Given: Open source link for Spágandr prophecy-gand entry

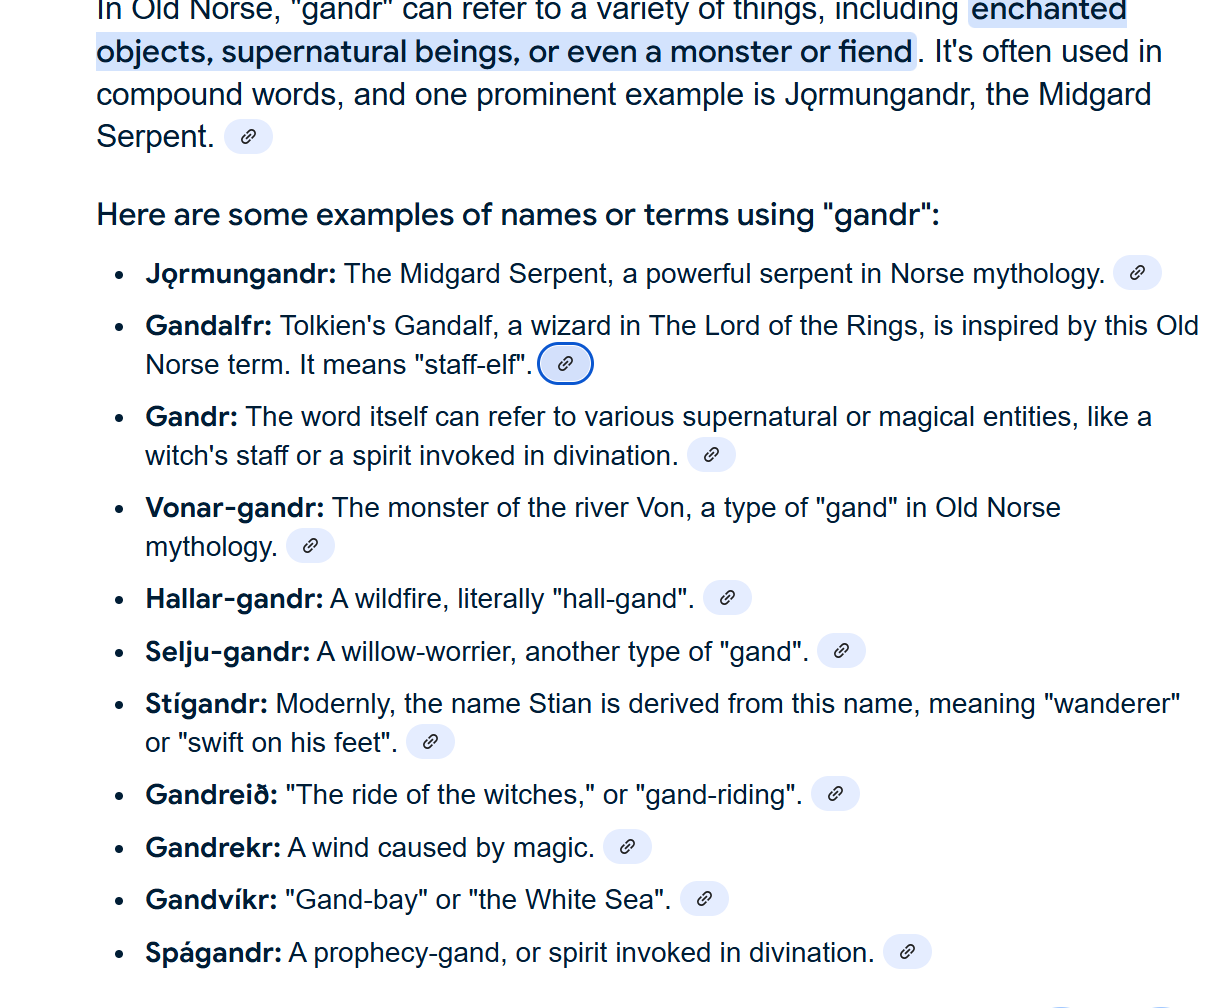Looking at the screenshot, I should click(x=907, y=952).
